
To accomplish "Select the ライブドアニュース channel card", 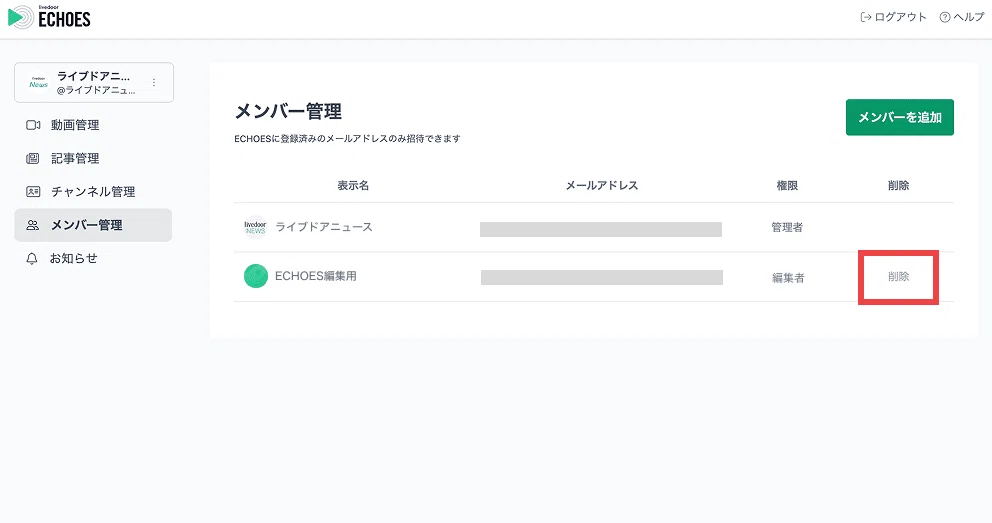I will pos(94,82).
